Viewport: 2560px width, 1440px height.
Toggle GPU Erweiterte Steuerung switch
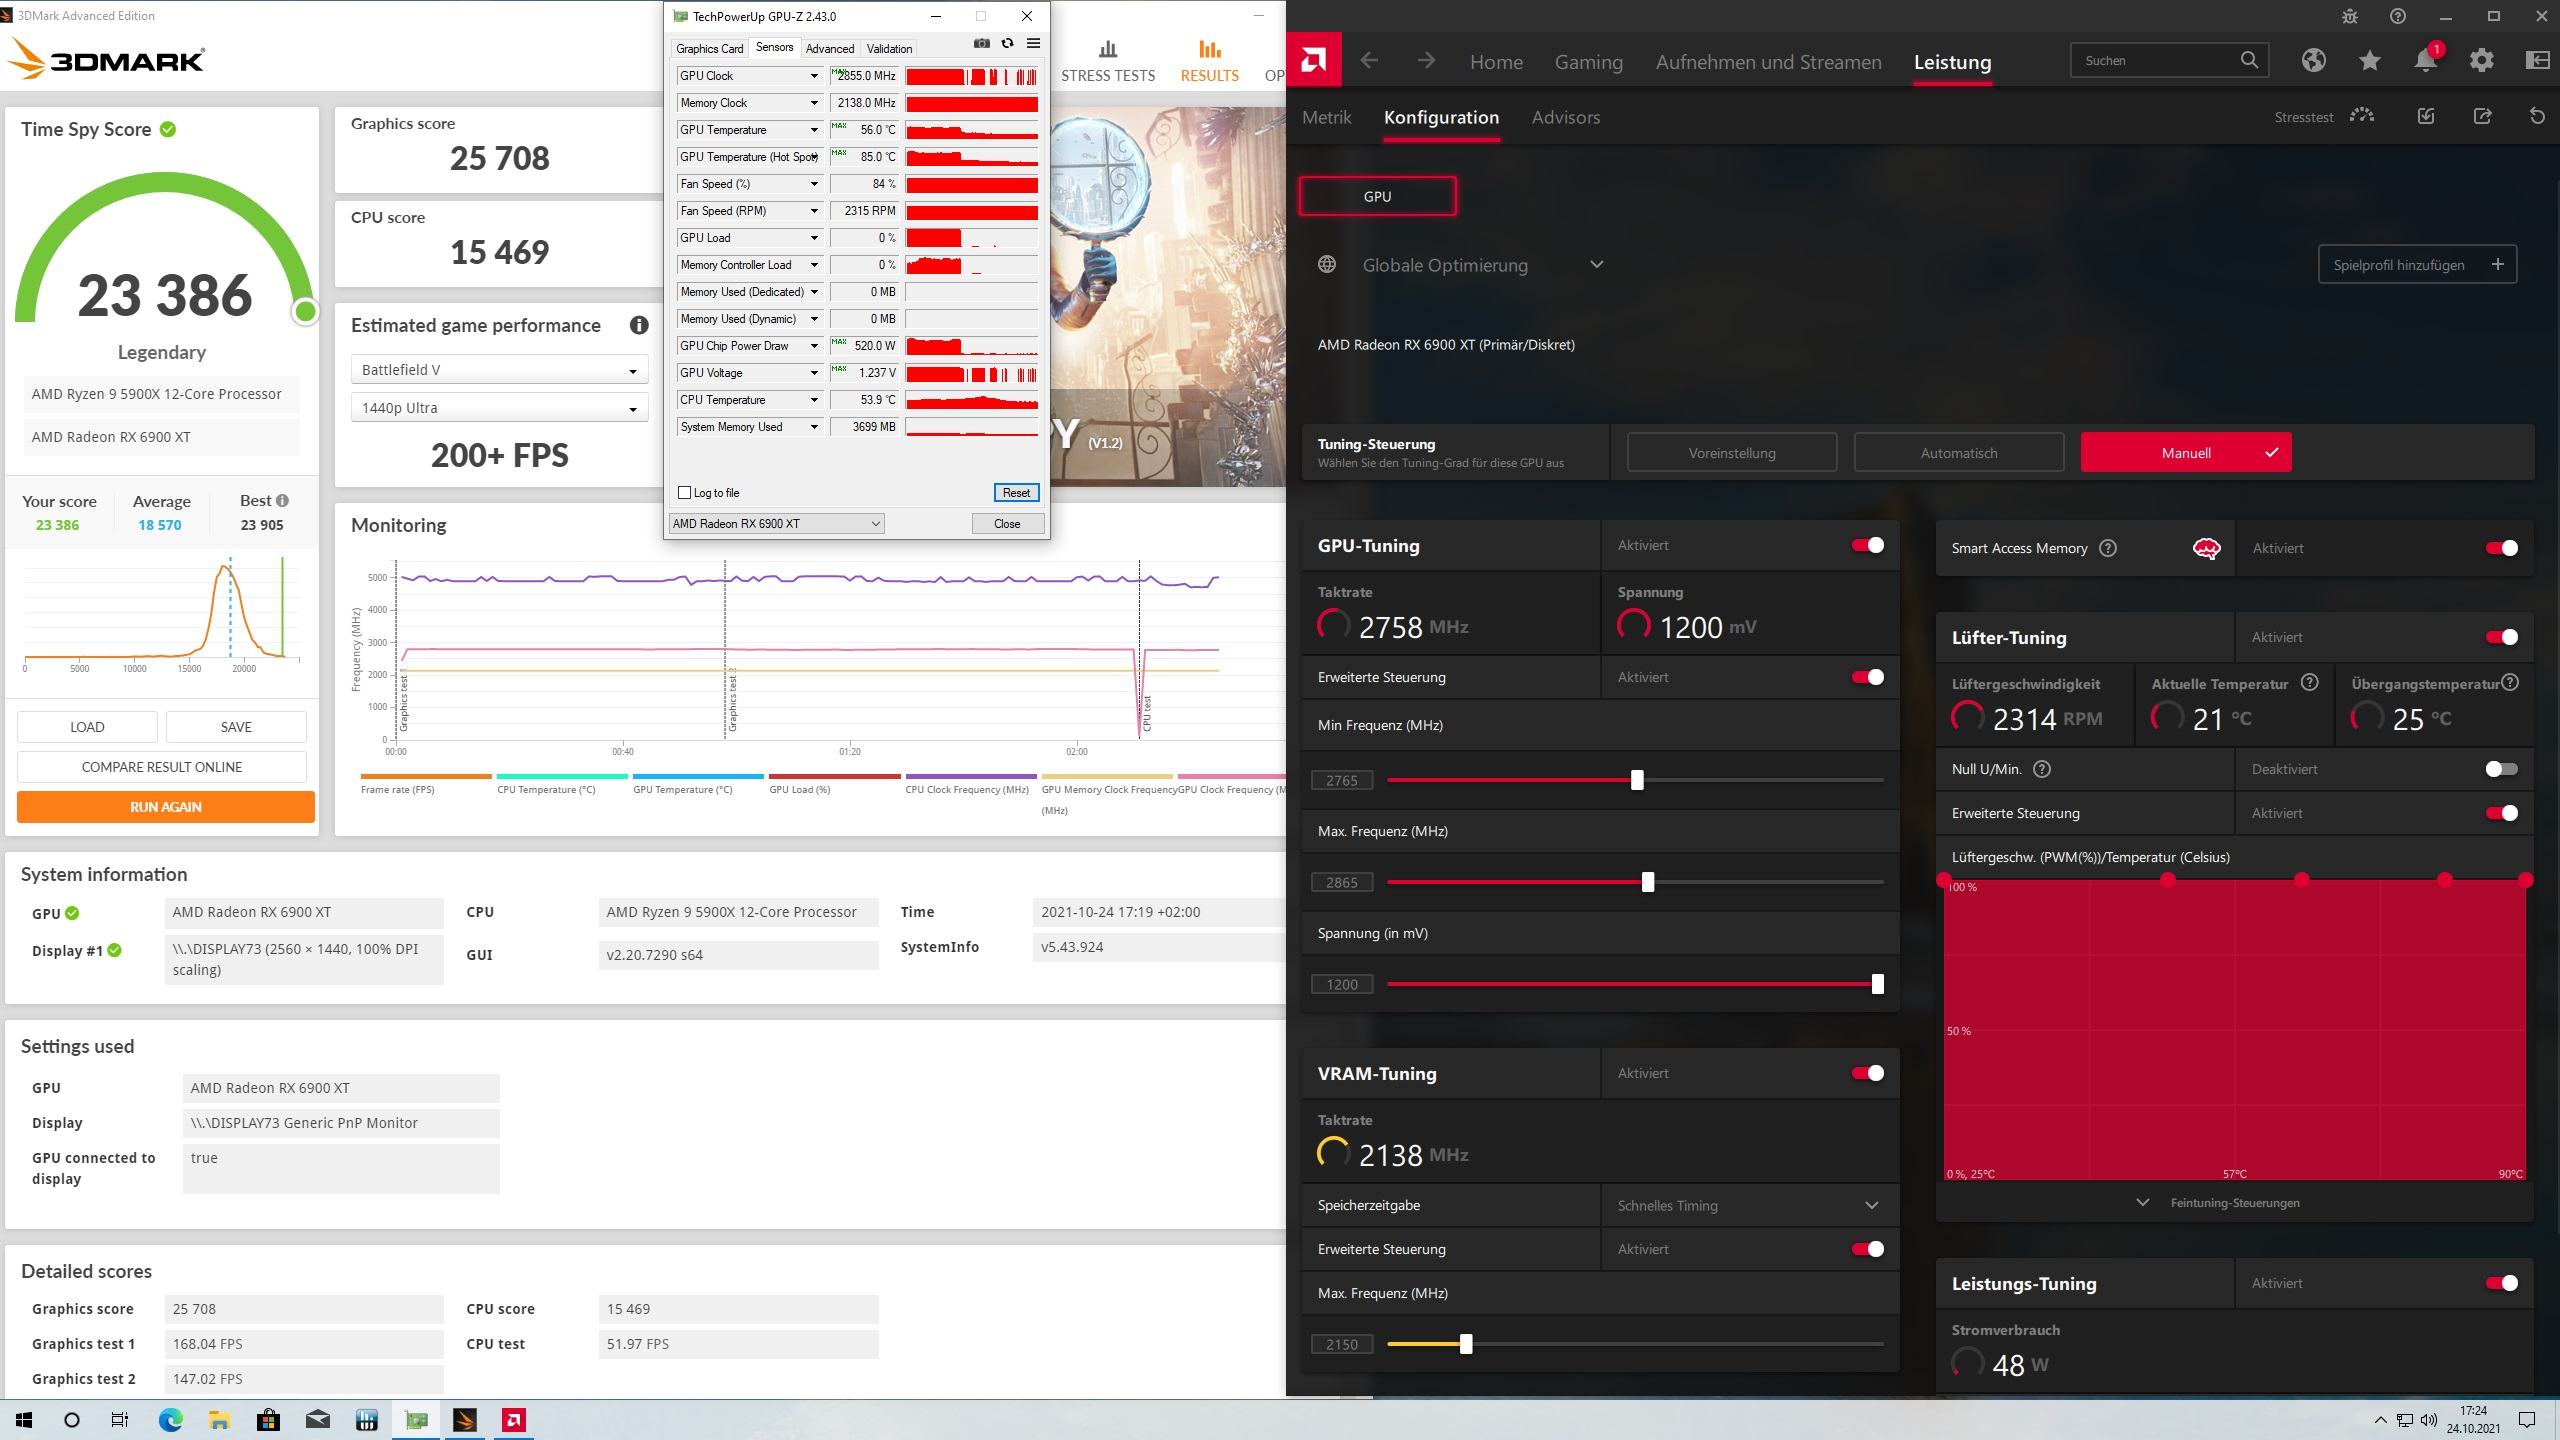(x=1867, y=677)
